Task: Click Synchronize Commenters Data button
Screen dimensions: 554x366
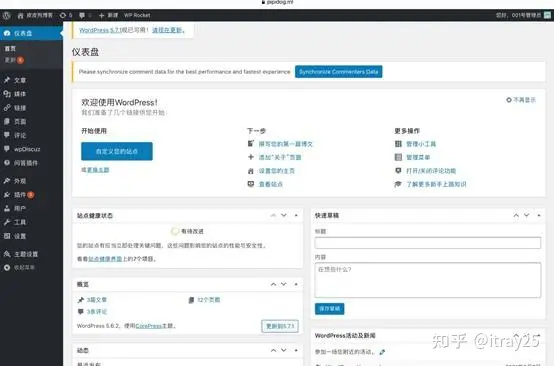Action: click(338, 72)
